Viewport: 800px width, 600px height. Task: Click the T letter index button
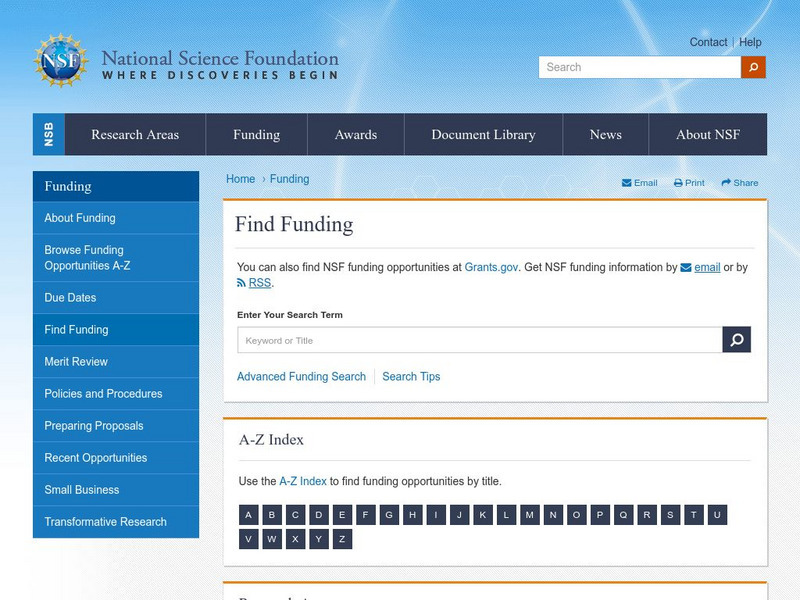point(694,515)
